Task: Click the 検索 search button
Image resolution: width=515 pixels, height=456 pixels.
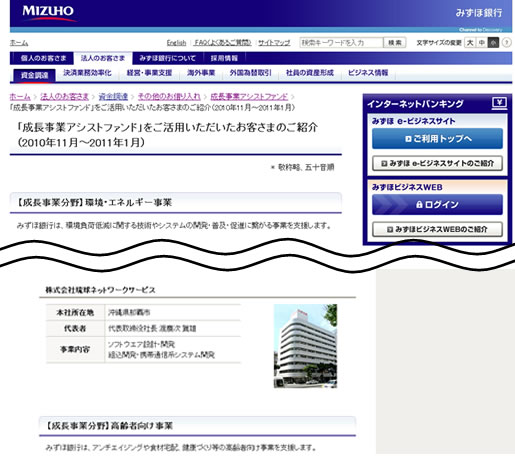Action: (395, 43)
